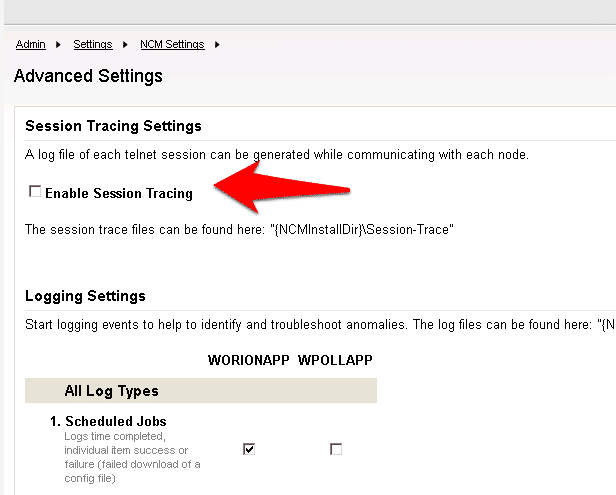Click the arrow after NCM Settings breadcrumb

(217, 45)
